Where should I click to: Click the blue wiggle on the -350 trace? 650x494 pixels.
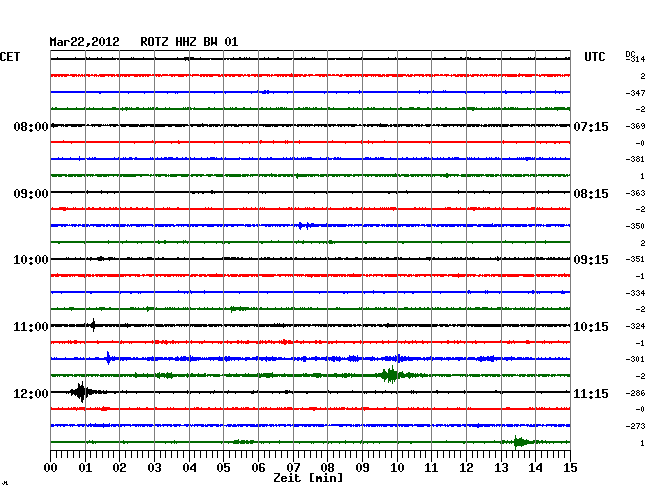click(305, 225)
